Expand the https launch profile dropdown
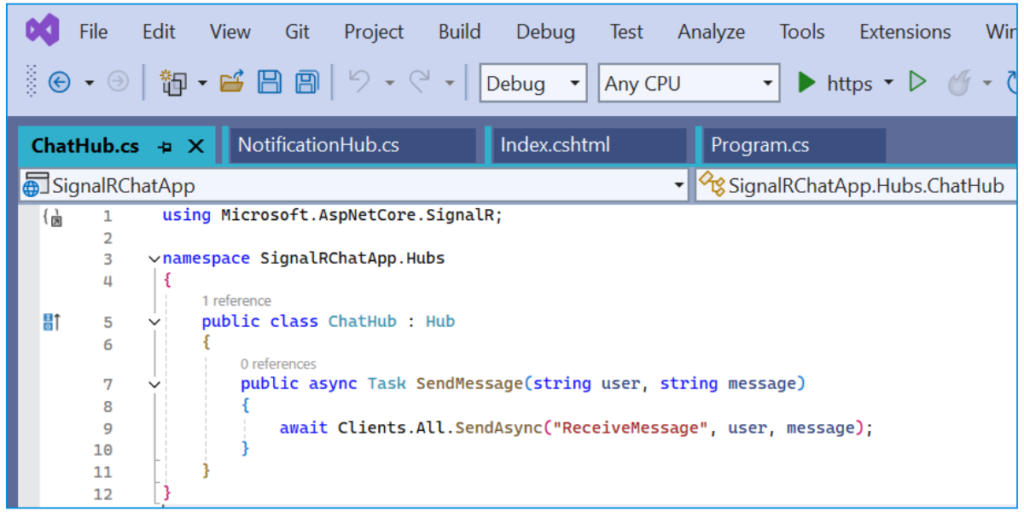 888,84
